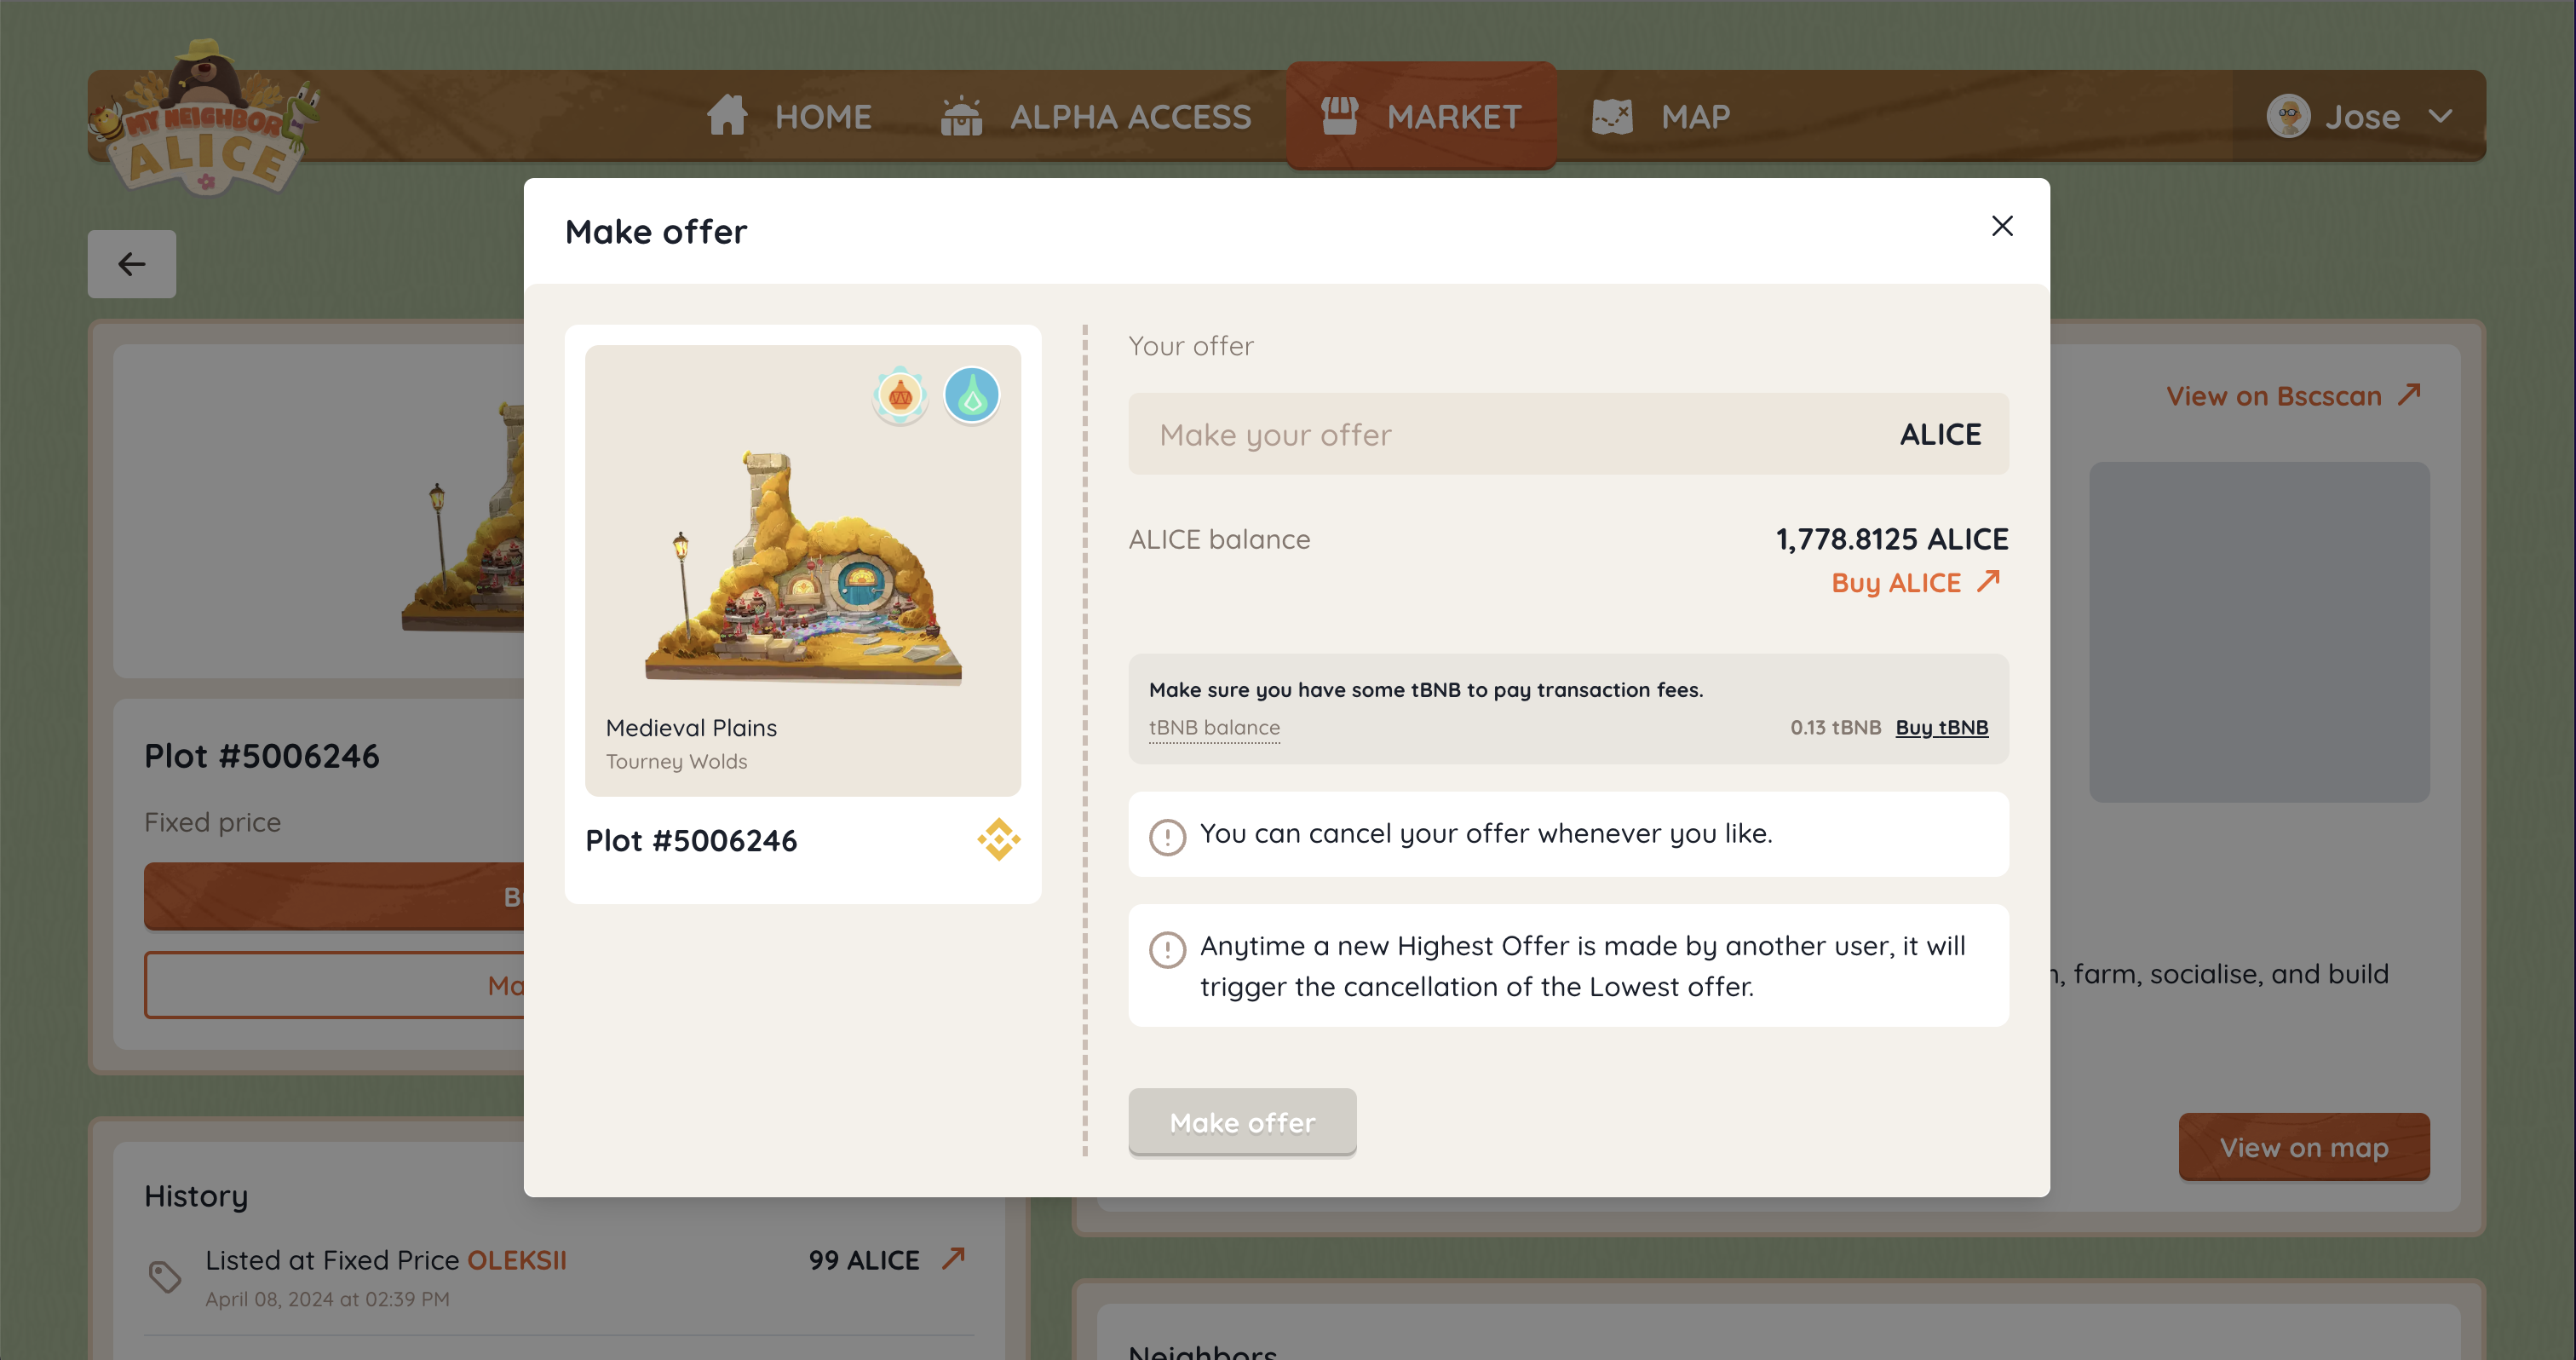
Task: Close the Make offer dialog
Action: (2001, 226)
